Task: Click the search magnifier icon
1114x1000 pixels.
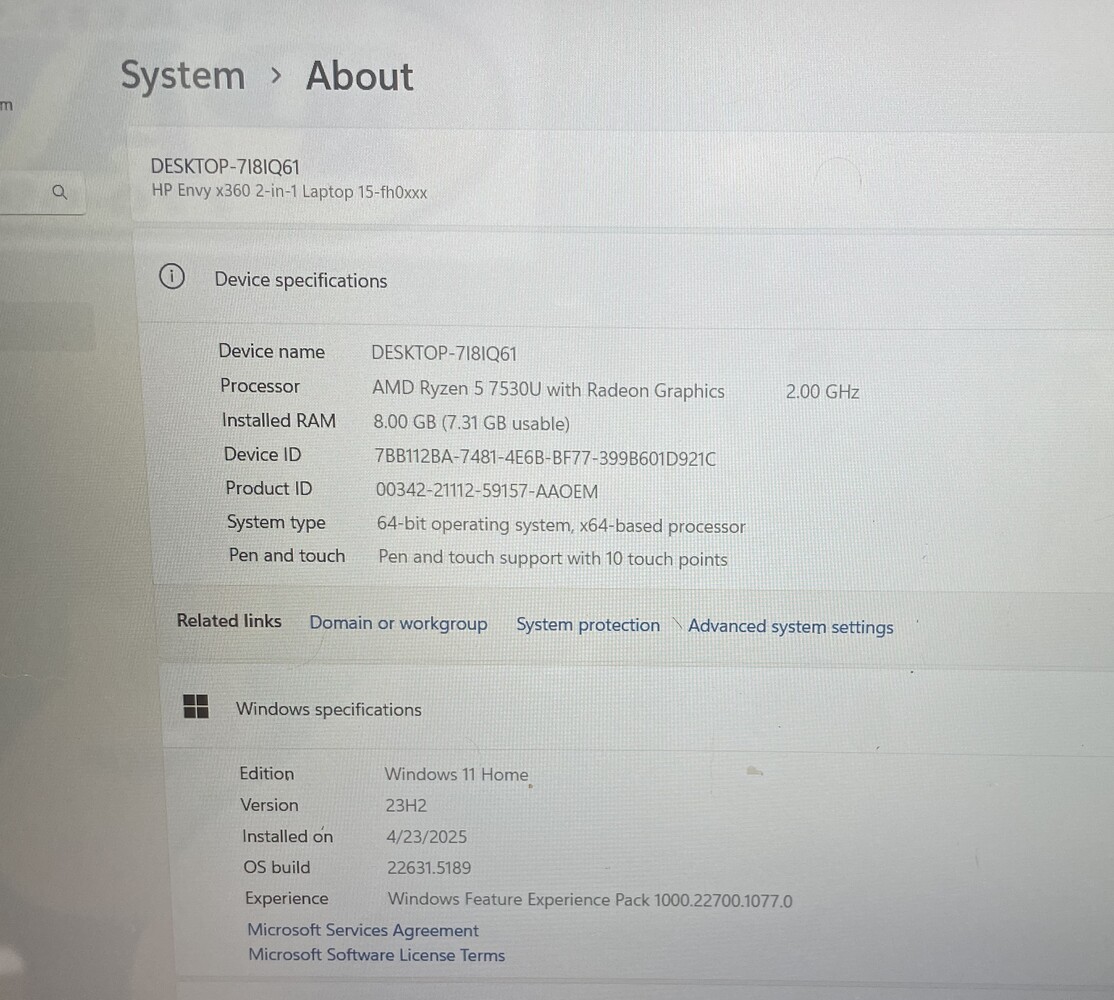Action: (x=60, y=192)
